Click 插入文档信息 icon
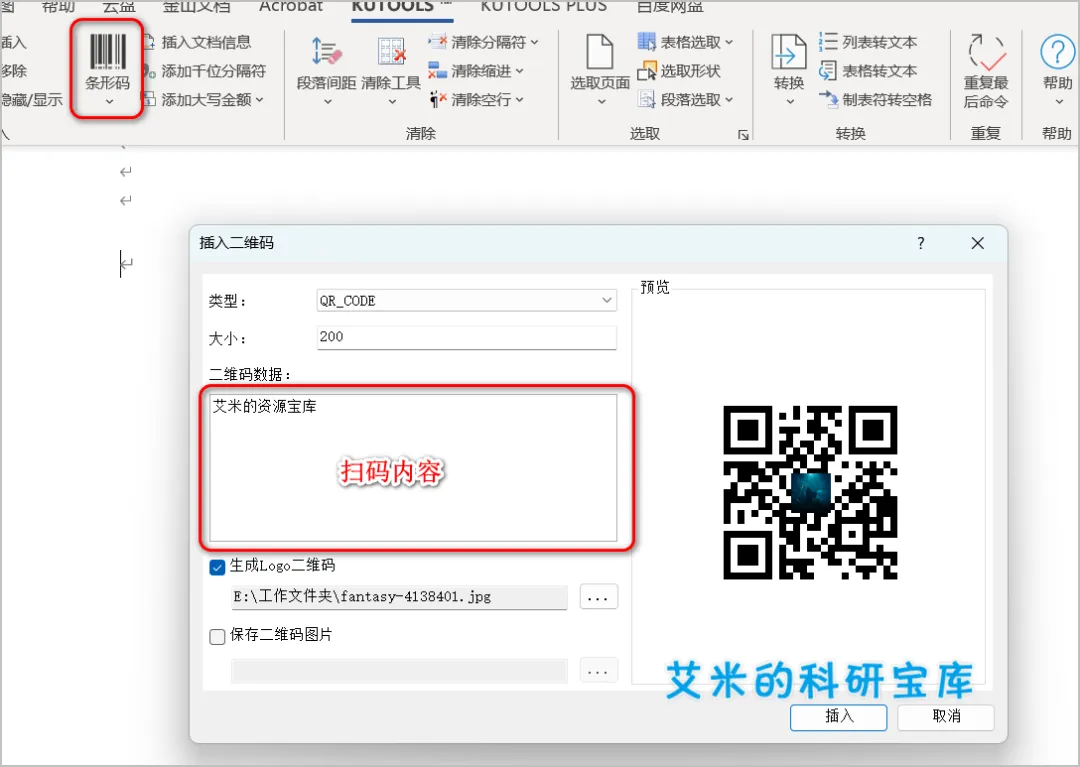Viewport: 1080px width, 767px height. pyautogui.click(x=149, y=42)
